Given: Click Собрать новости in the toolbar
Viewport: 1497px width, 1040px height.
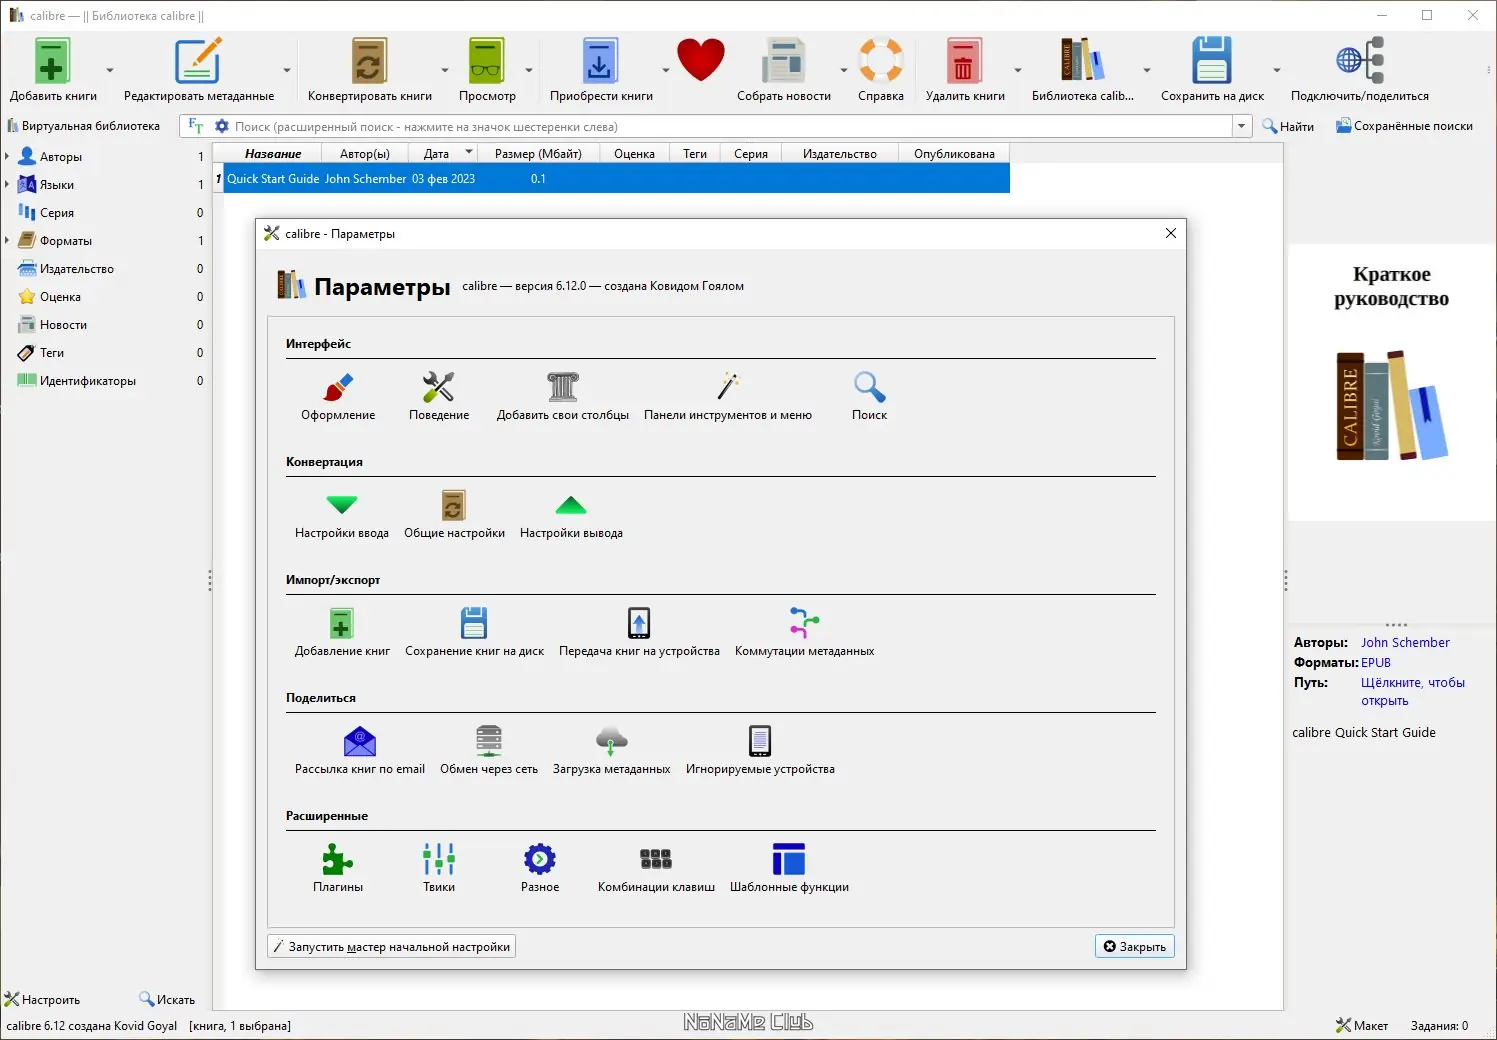Looking at the screenshot, I should tap(784, 69).
